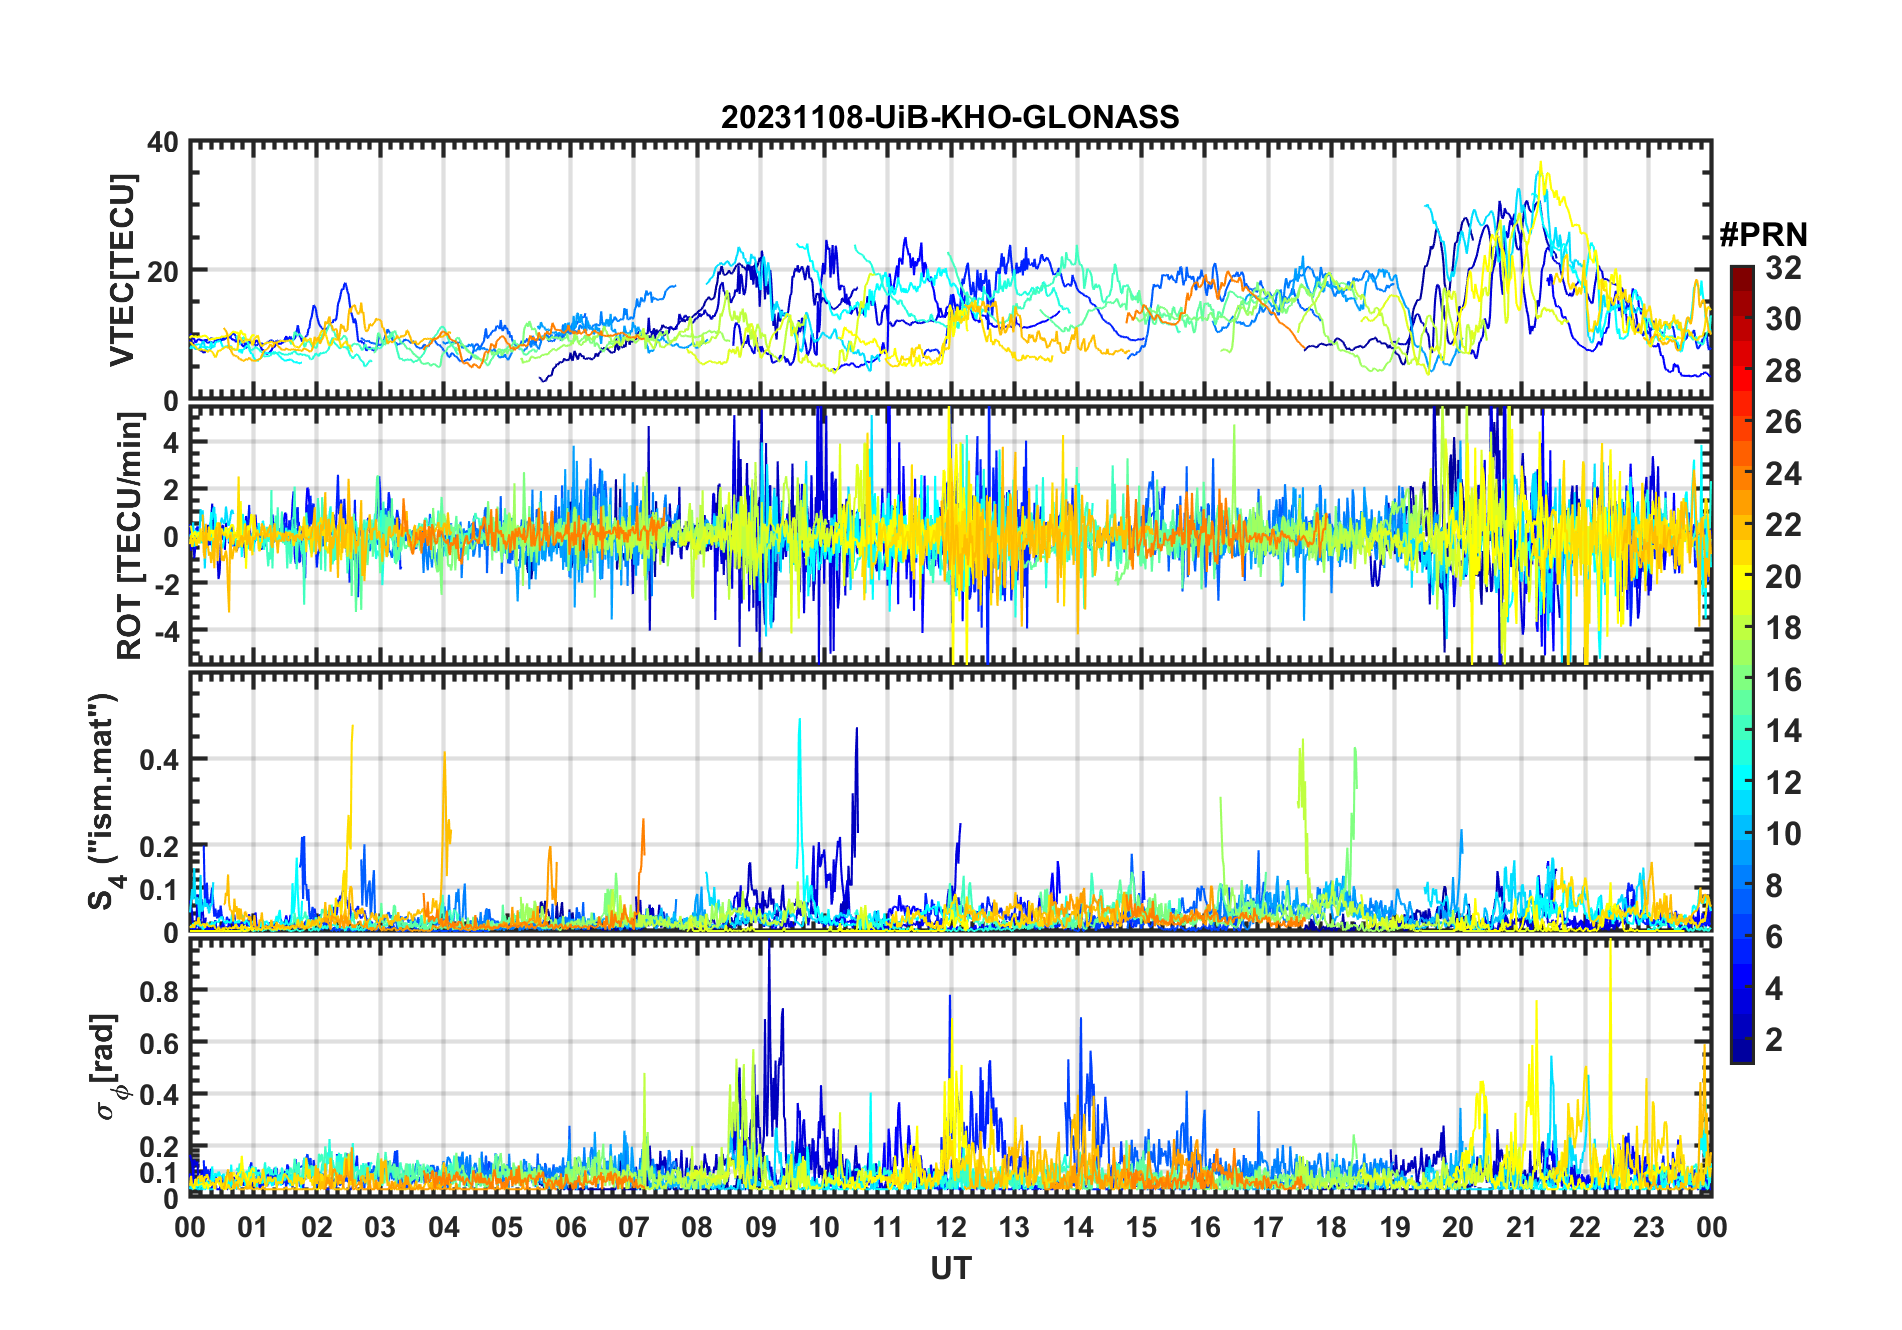Click colorbar tick label 32

click(x=1783, y=268)
